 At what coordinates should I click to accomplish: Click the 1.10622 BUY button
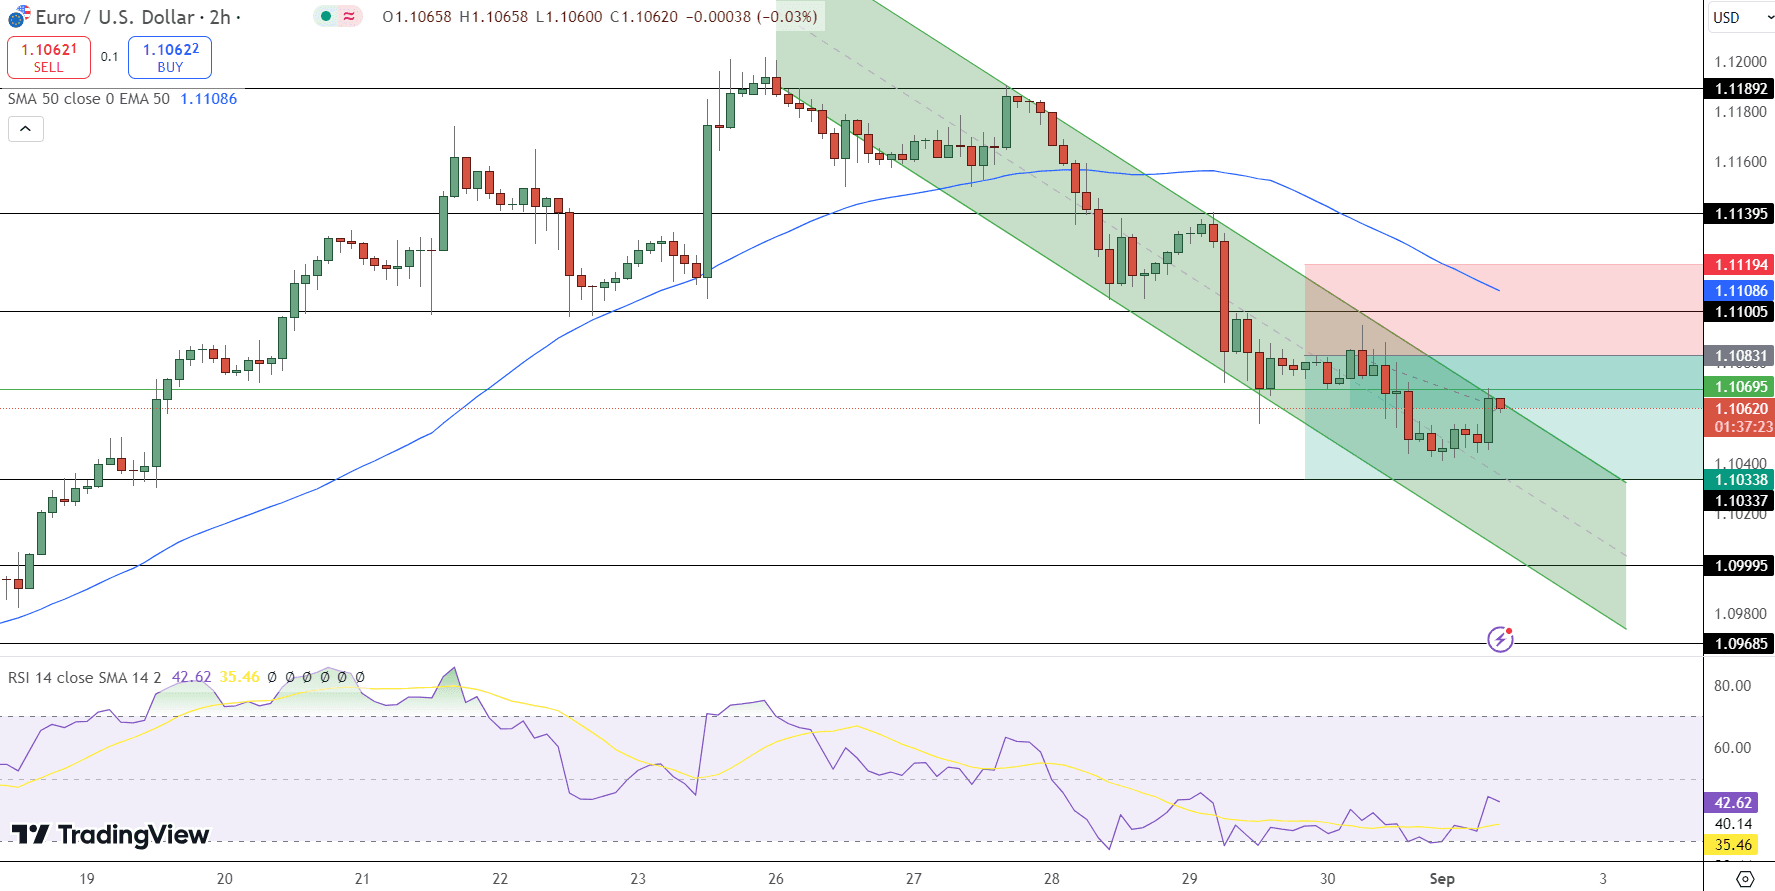point(170,57)
